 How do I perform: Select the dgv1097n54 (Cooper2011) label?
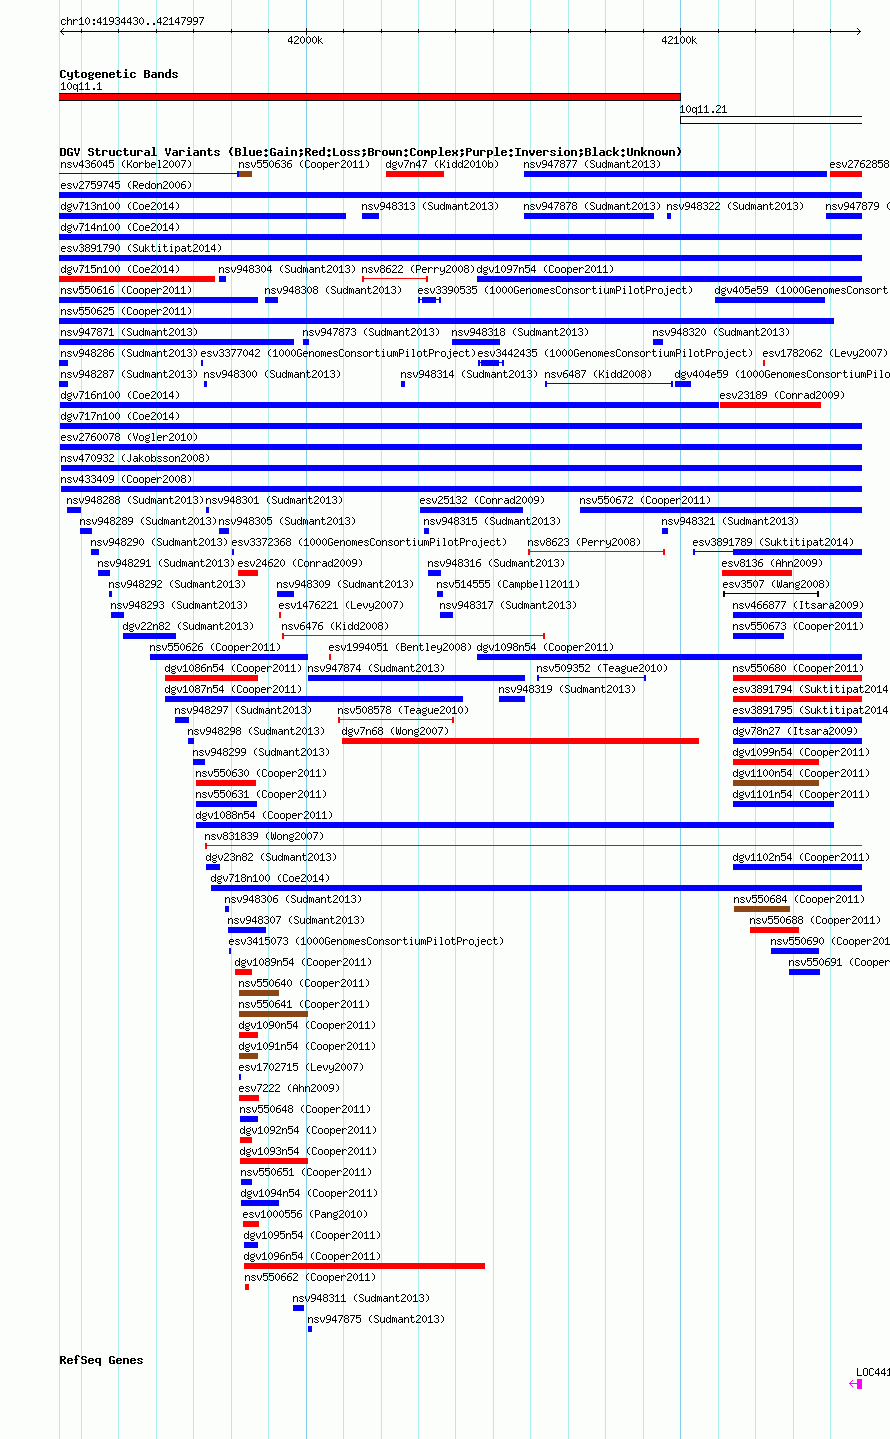point(546,269)
